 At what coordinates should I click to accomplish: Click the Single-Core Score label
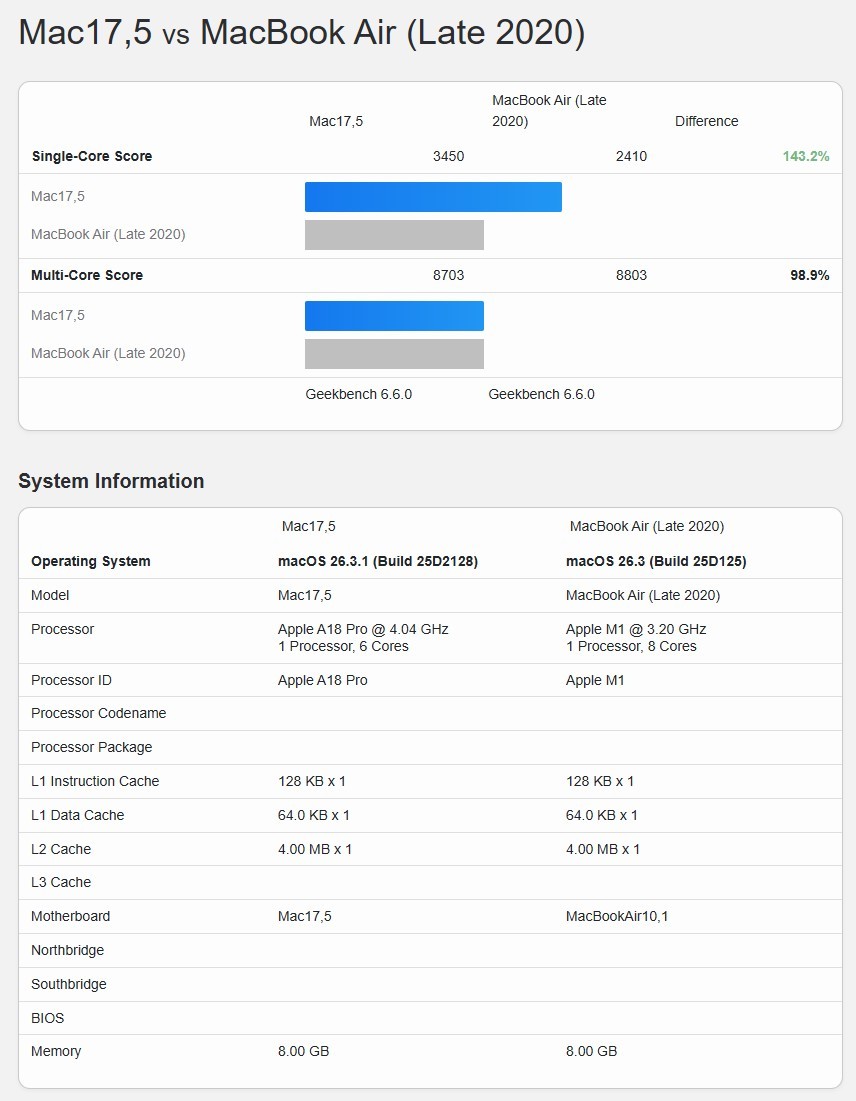pos(92,156)
